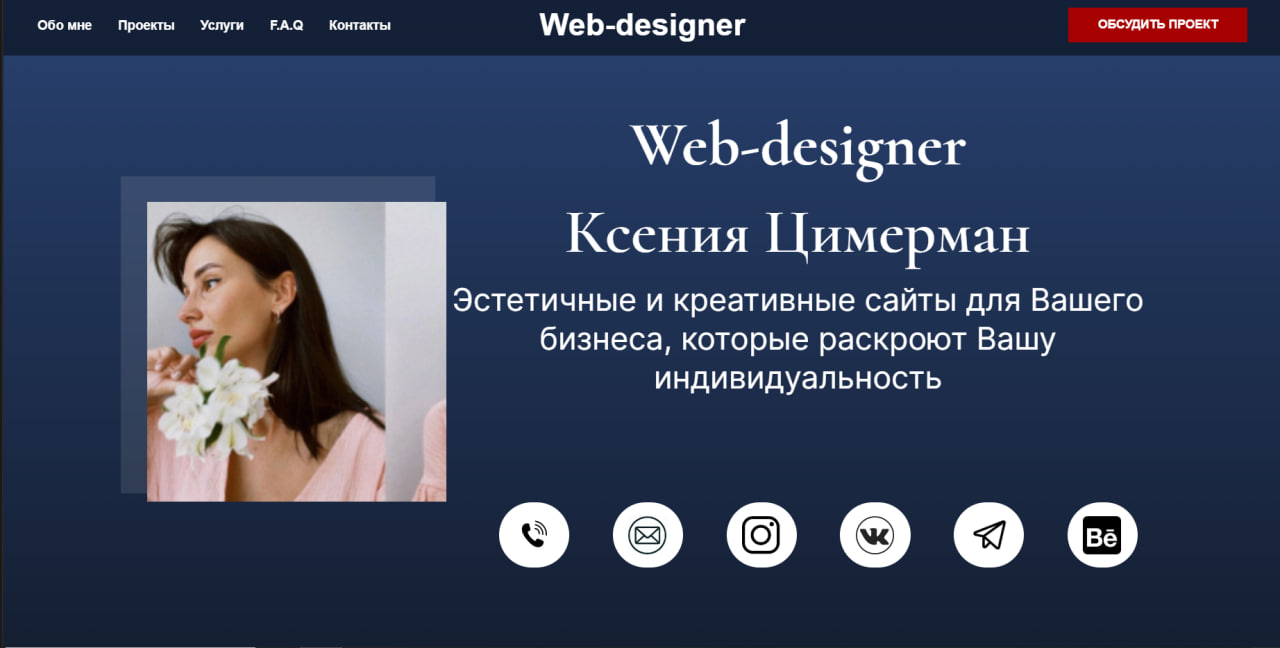Click the ОБСУДИТЬ ПРОЕКТ button
1280x648 pixels.
coord(1158,25)
